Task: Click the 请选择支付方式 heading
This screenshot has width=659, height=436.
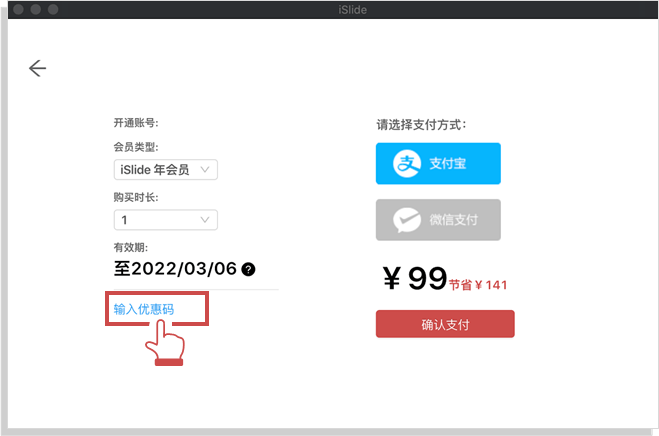Action: tap(421, 125)
